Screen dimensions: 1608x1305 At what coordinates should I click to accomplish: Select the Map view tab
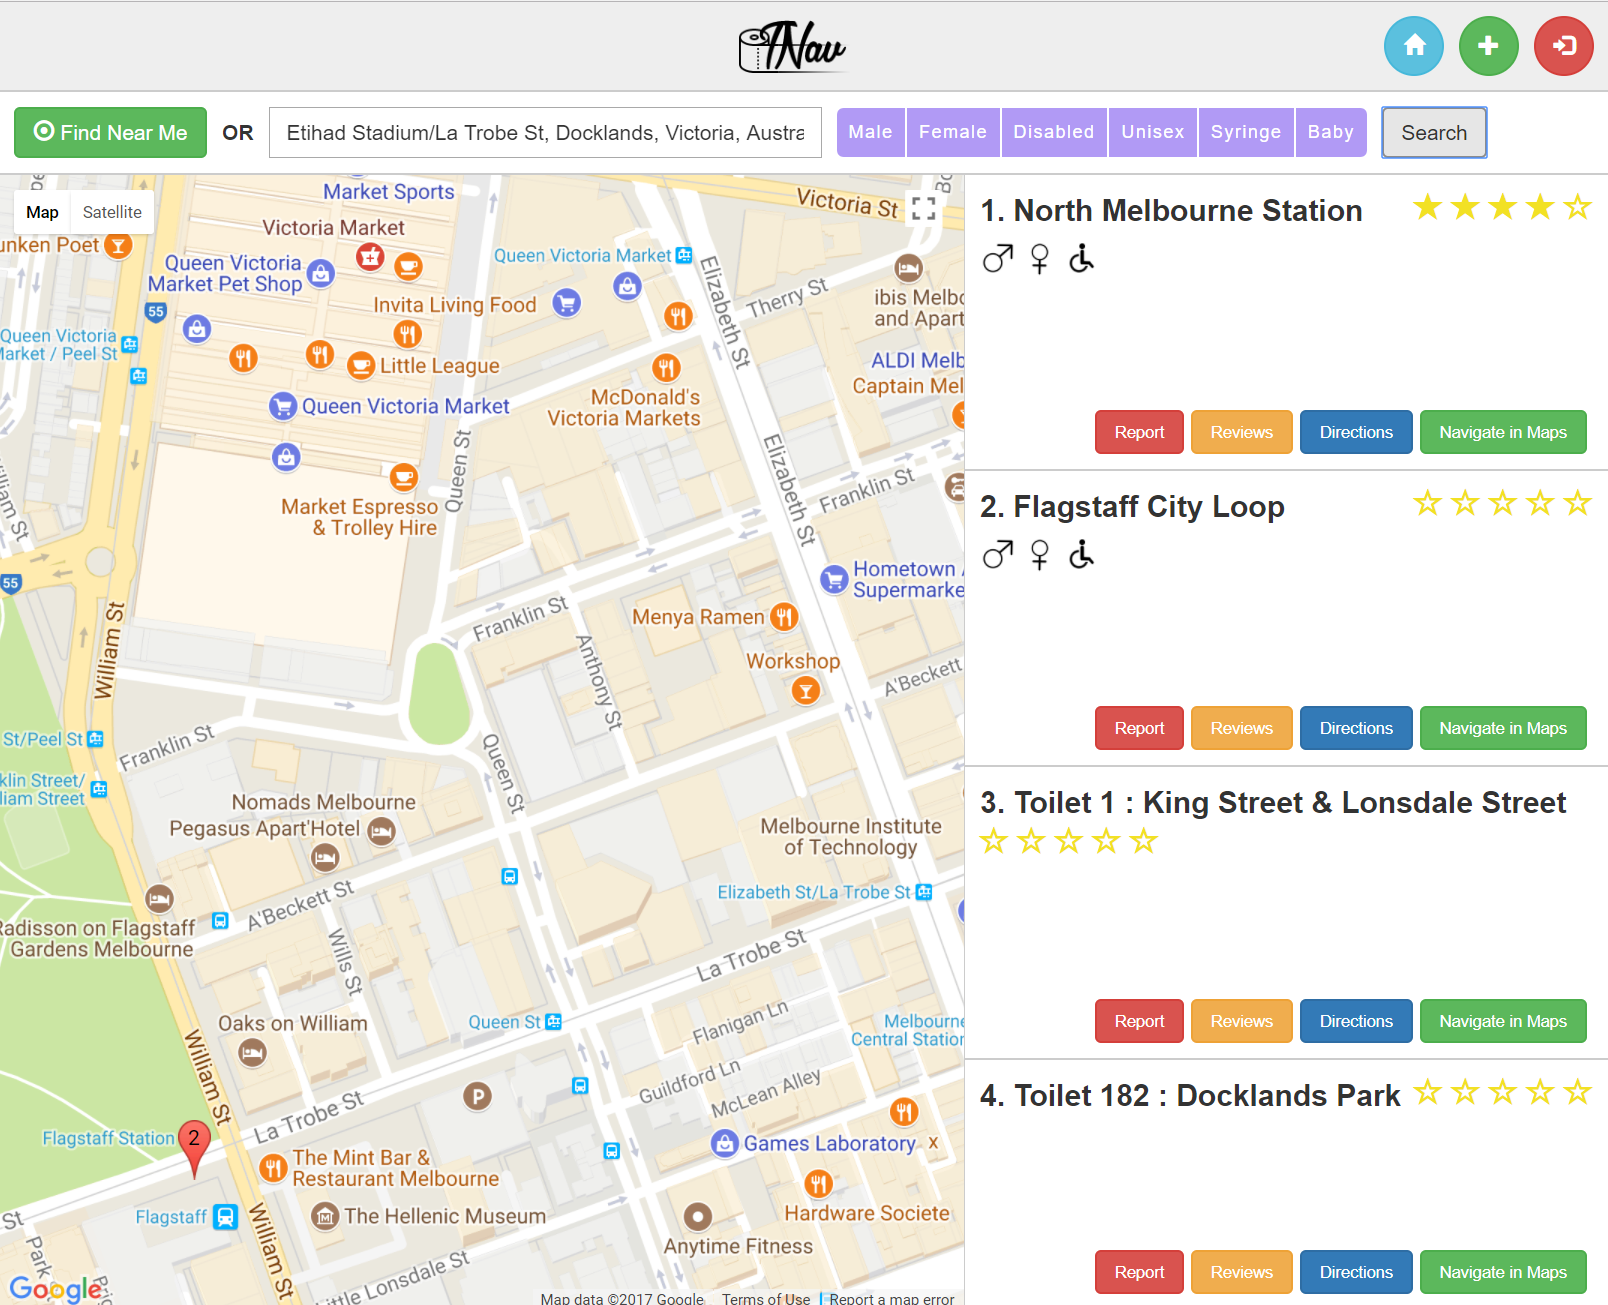click(42, 212)
